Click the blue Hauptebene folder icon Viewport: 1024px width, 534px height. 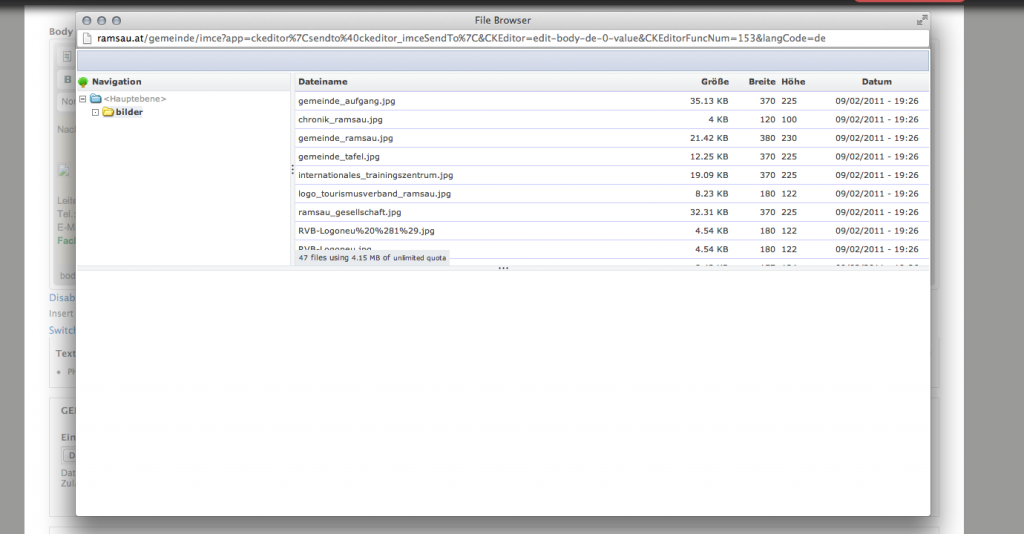coord(96,99)
